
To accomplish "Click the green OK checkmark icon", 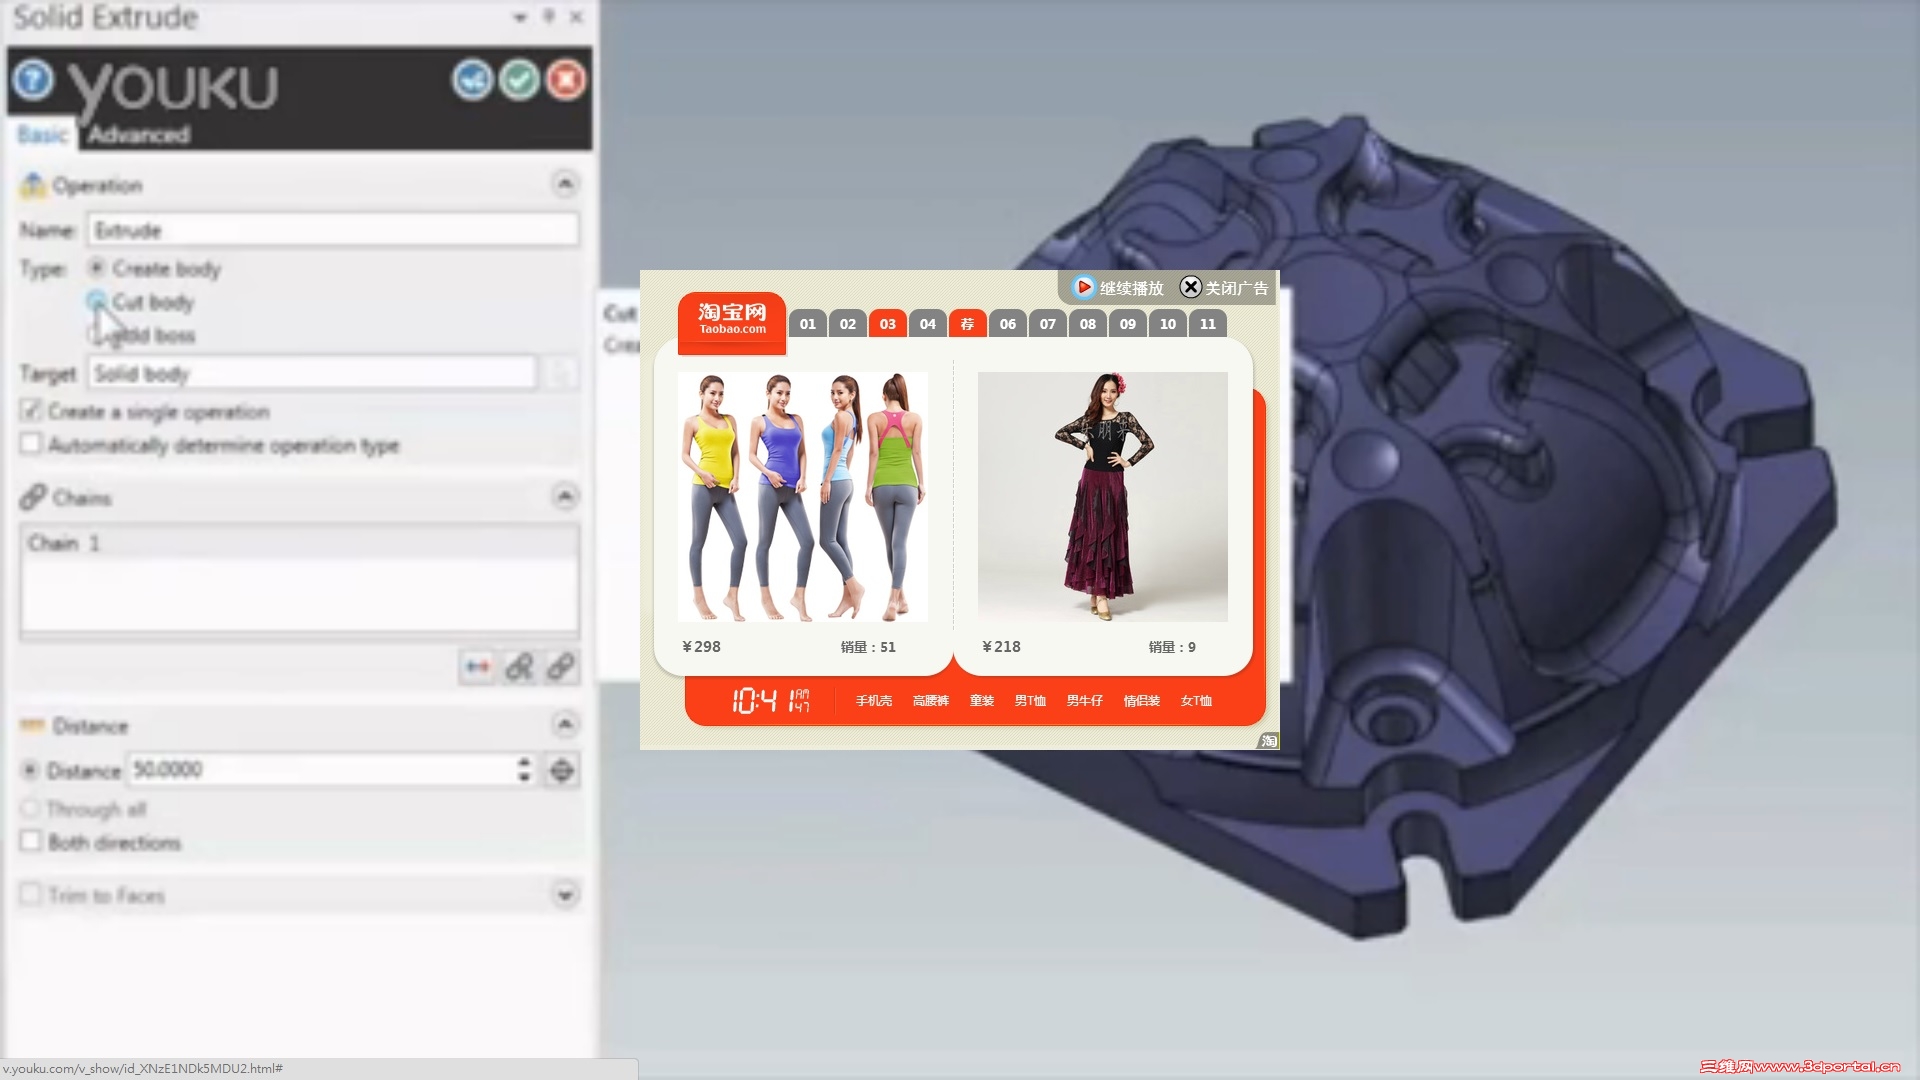I will pos(519,80).
